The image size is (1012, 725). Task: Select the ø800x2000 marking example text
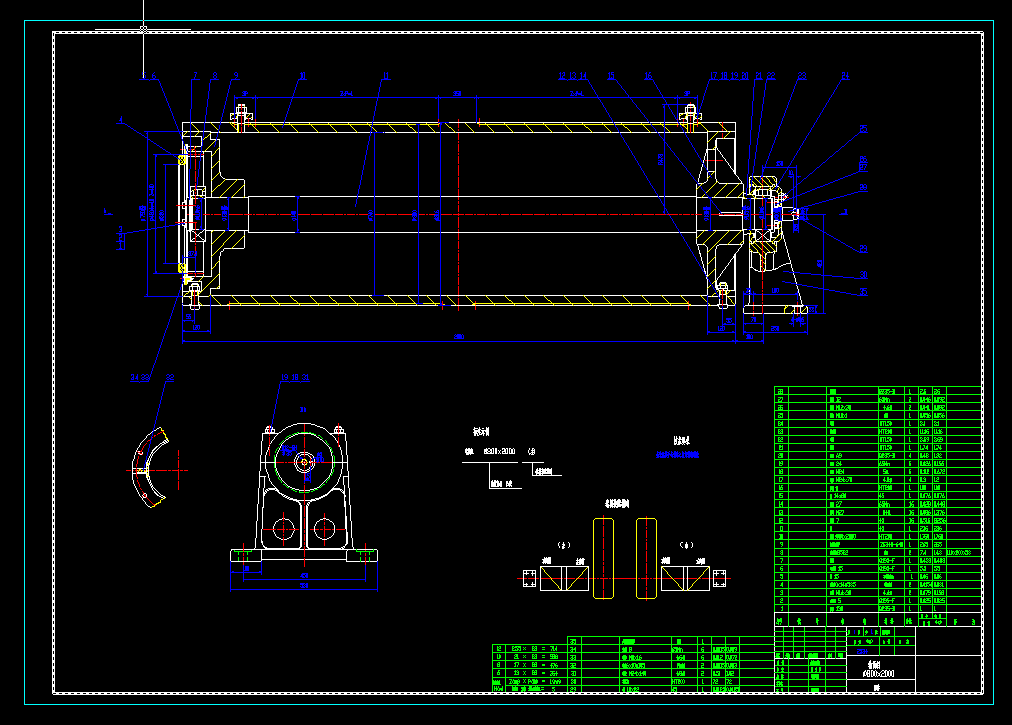pyautogui.click(x=500, y=451)
